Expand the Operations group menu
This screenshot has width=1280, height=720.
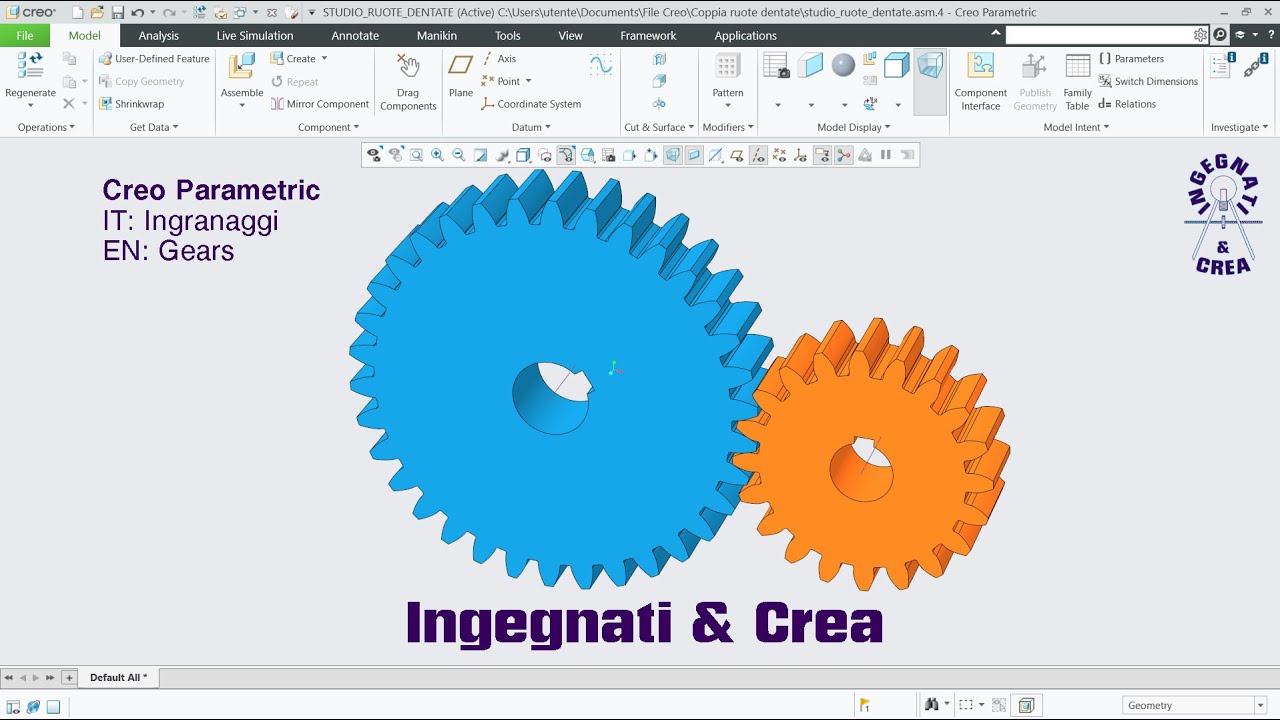46,127
